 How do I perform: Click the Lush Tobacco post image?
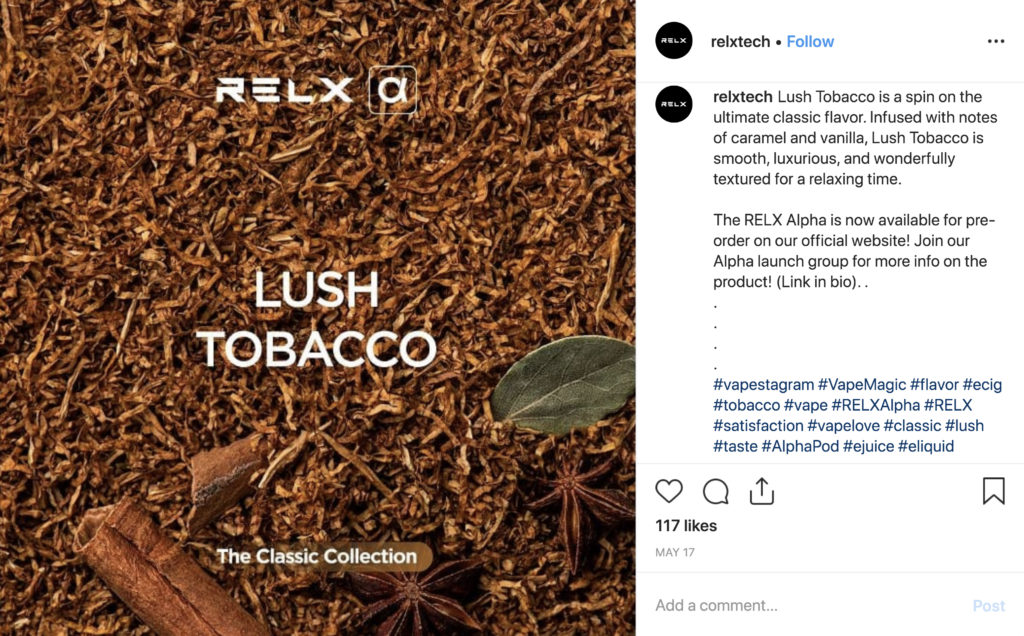317,318
